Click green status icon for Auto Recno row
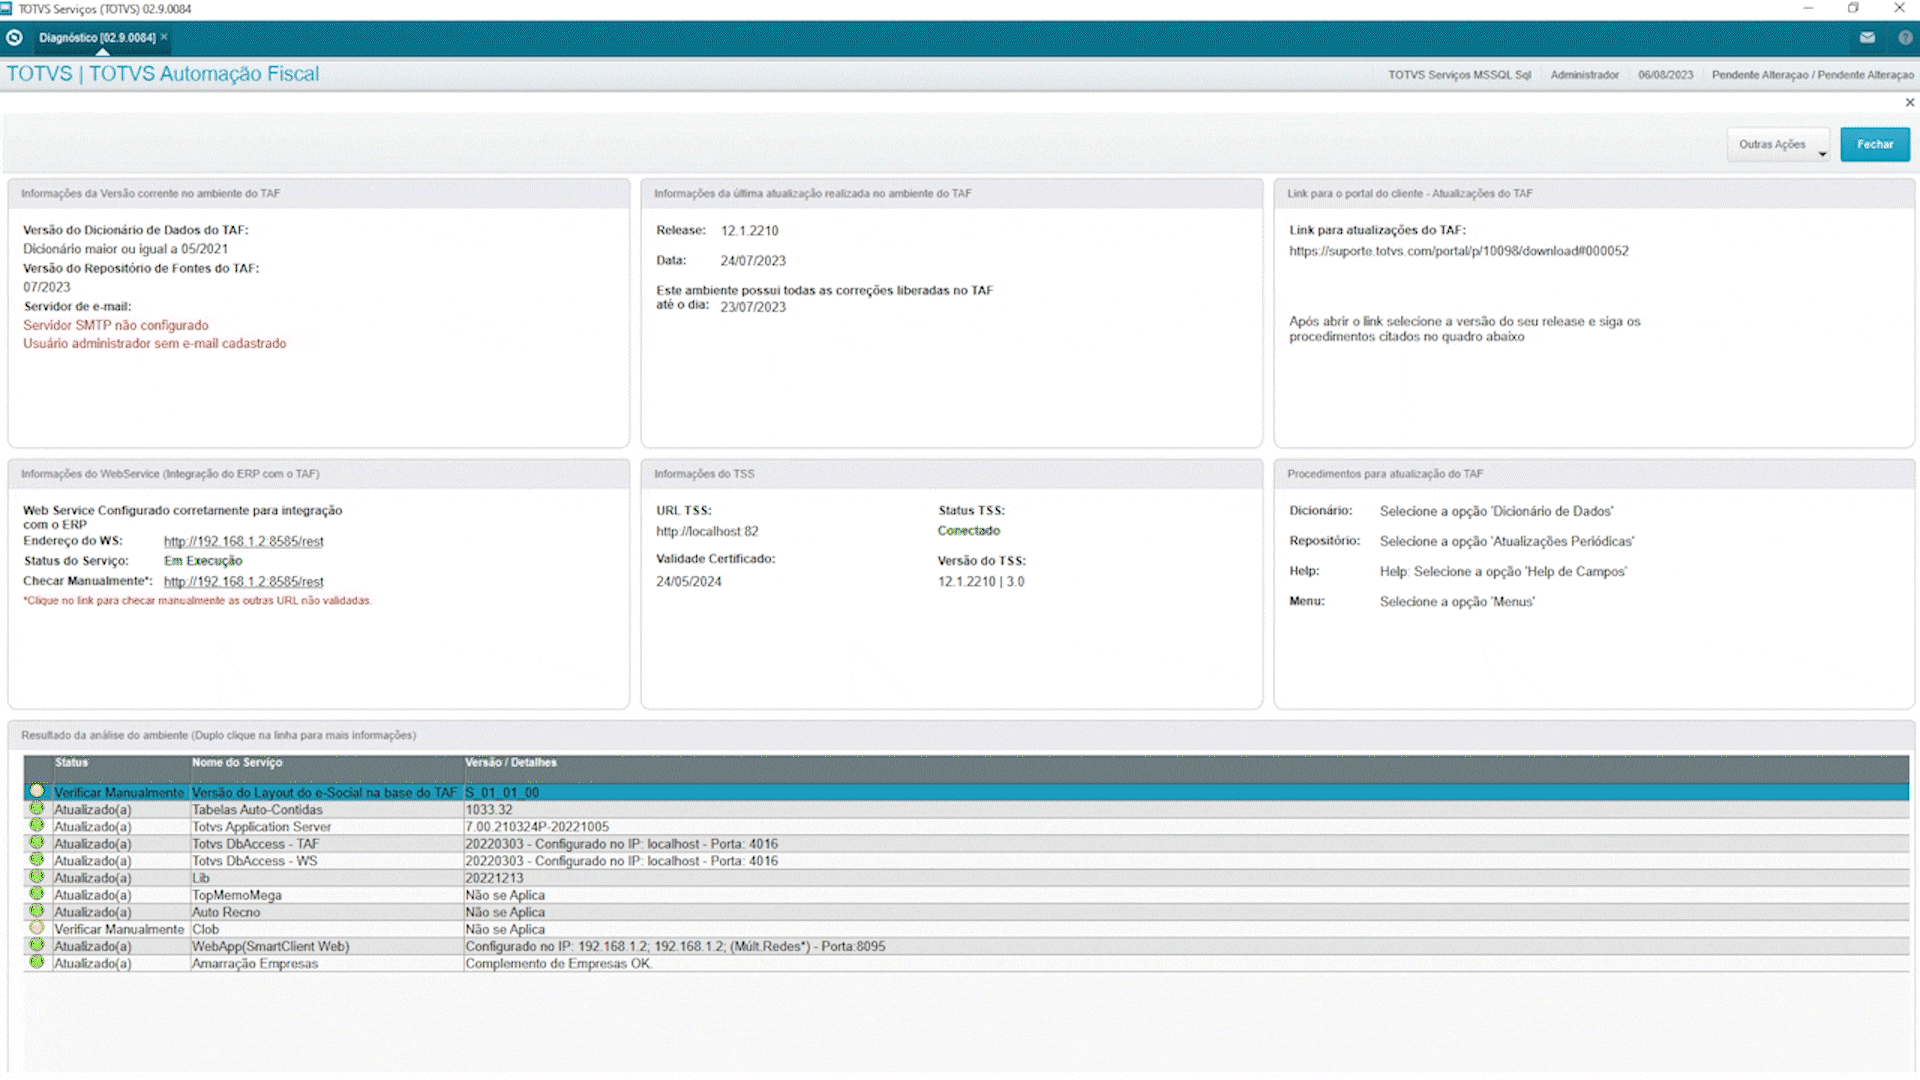The width and height of the screenshot is (1920, 1080). 37,911
